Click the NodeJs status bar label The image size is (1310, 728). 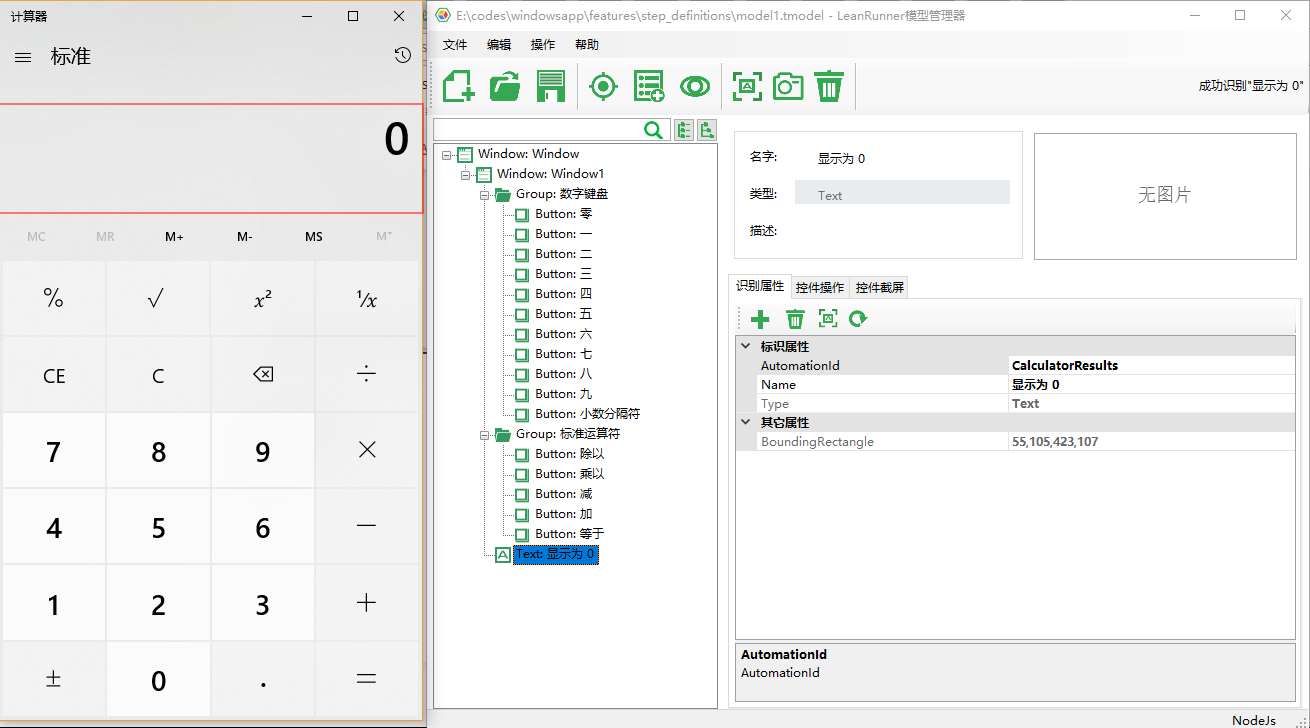(1254, 720)
